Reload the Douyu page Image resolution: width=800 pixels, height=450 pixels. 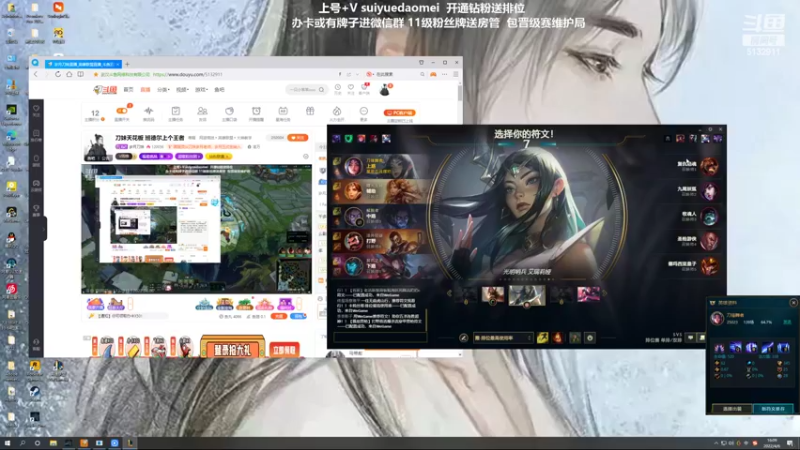(x=58, y=74)
